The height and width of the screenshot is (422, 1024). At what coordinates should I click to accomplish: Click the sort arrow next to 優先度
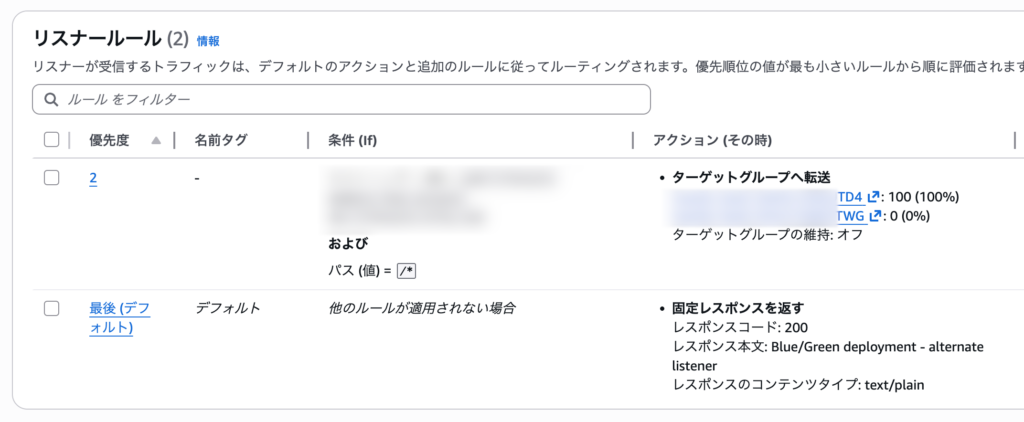tap(156, 141)
